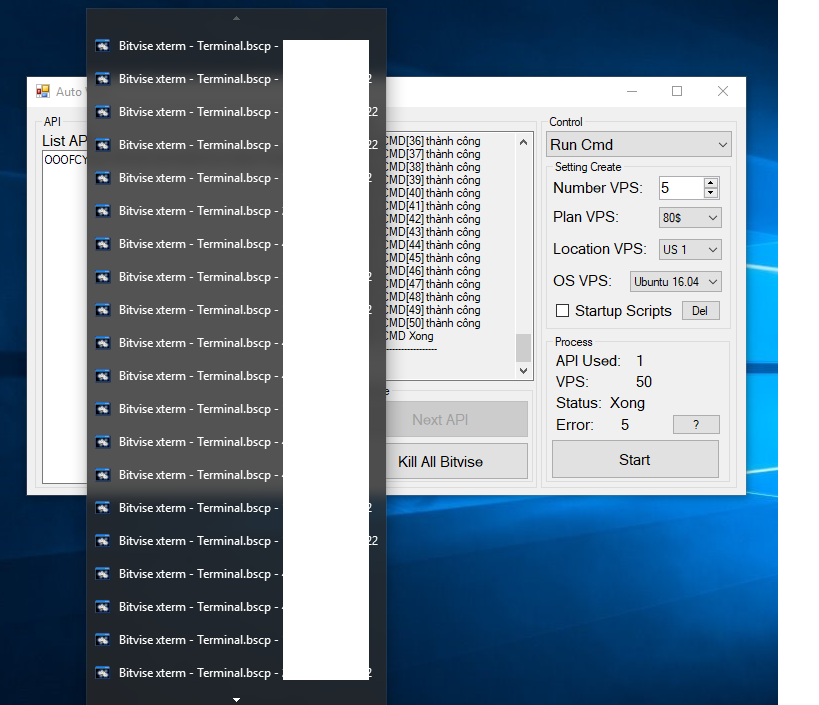Expand the Plan VPS 80$ dropdown

[x=690, y=218]
